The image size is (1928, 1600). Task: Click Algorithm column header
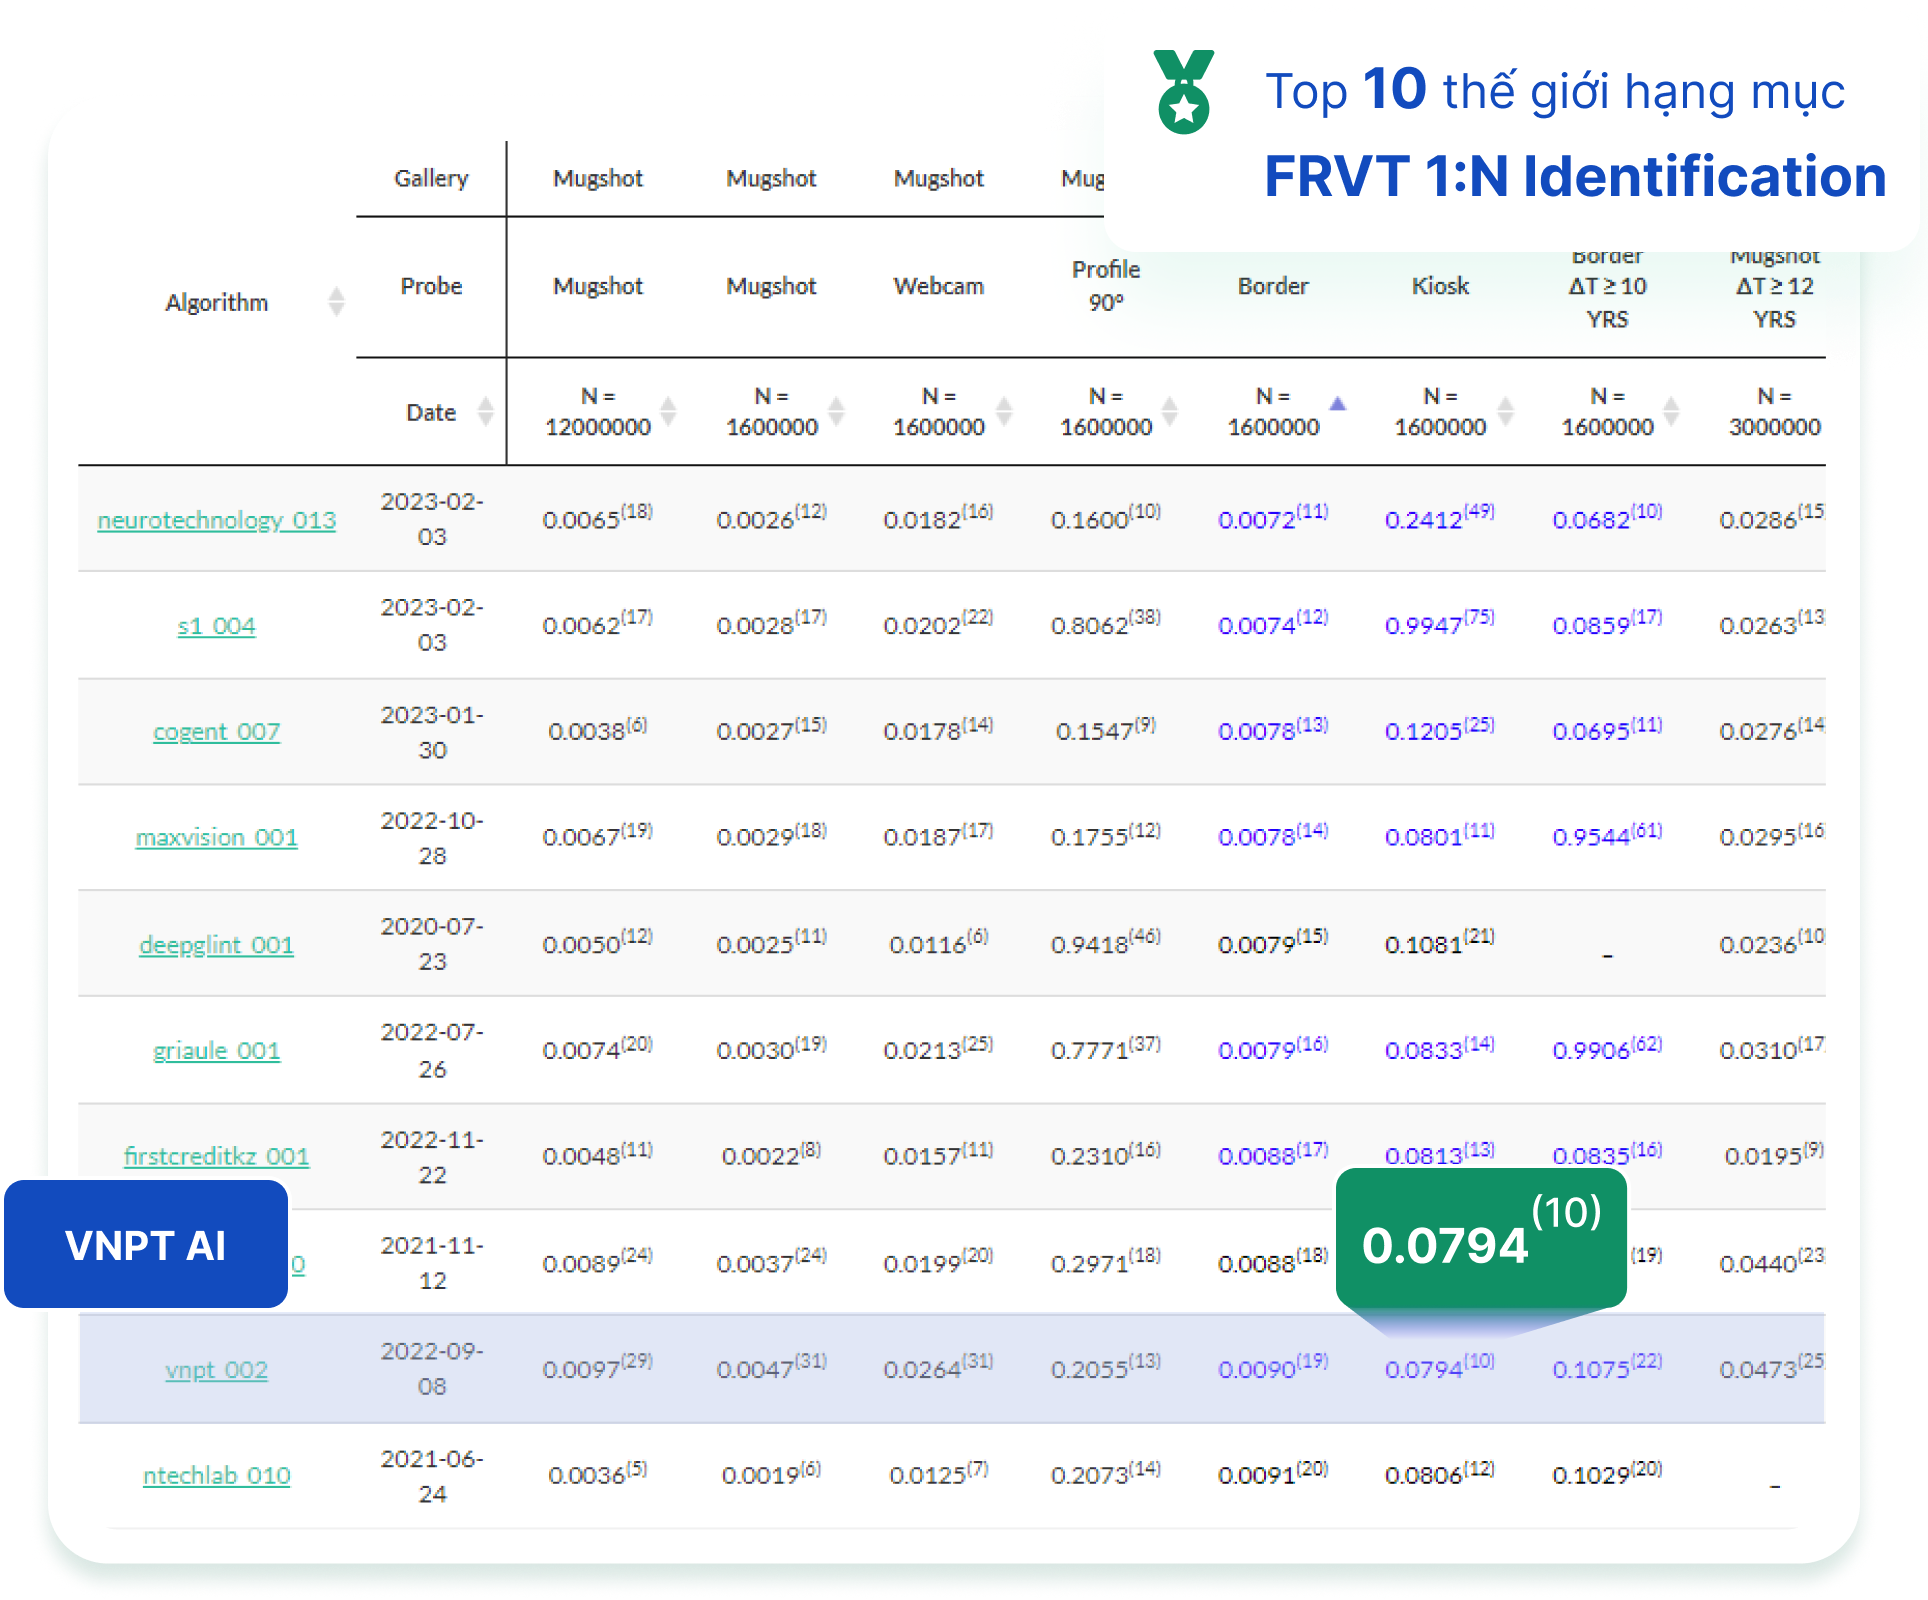tap(216, 302)
